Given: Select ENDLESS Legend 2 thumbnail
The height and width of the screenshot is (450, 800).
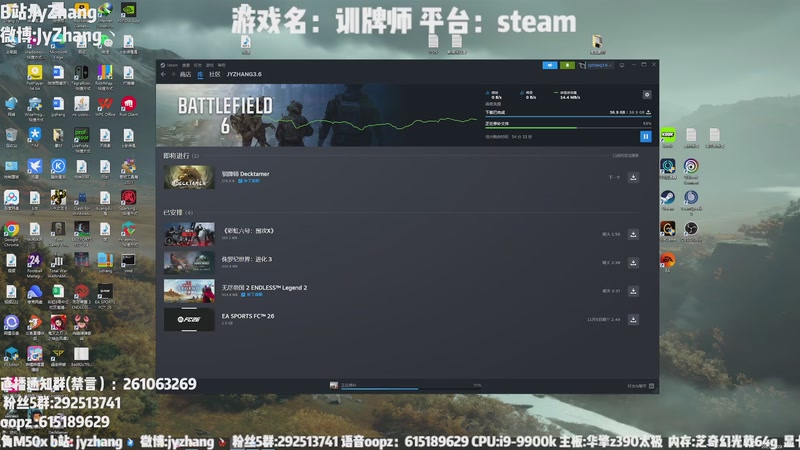Looking at the screenshot, I should [189, 291].
